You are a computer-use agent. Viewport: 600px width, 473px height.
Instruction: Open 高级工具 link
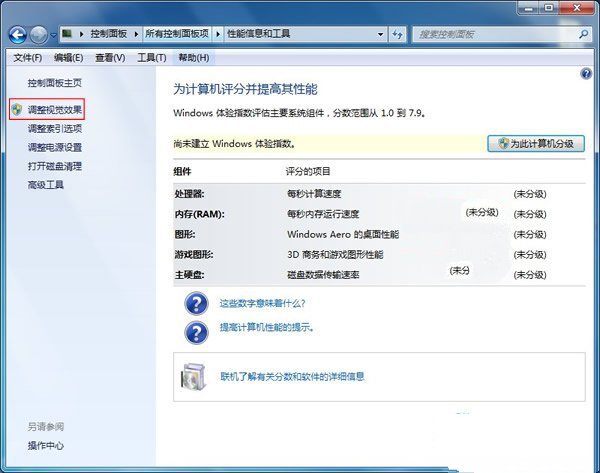click(46, 185)
